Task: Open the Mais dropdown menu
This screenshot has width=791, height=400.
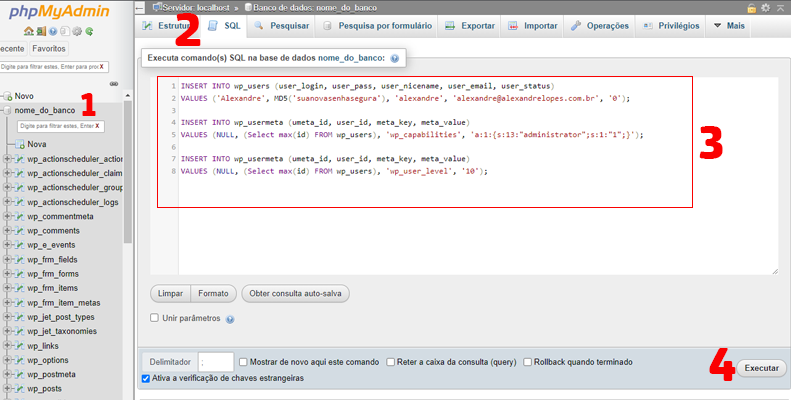Action: pyautogui.click(x=728, y=25)
